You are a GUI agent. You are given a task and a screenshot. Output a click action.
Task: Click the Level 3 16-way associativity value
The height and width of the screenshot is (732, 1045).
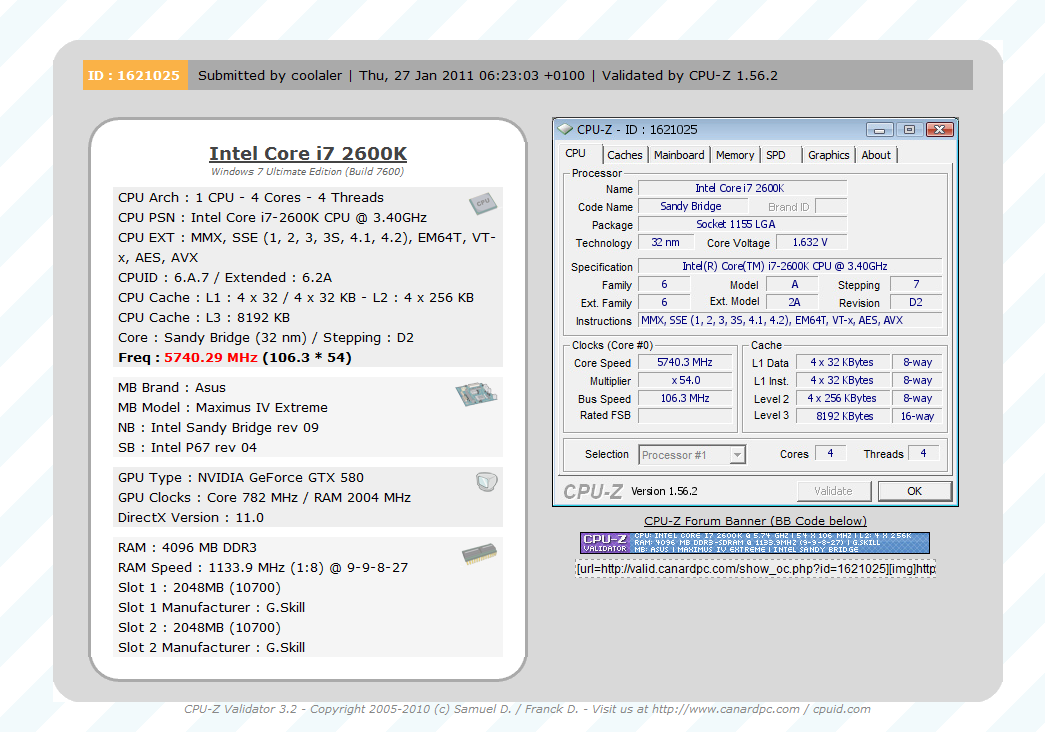point(917,415)
